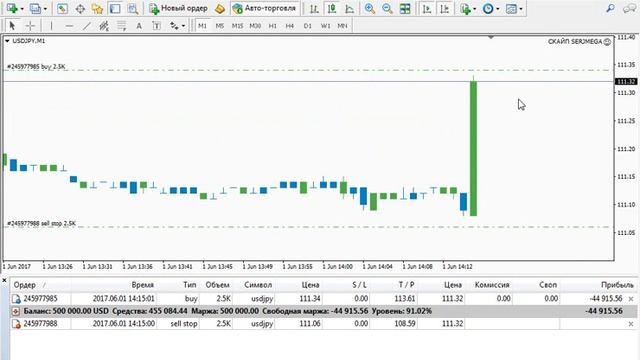Zoom in the chart
The width and height of the screenshot is (640, 360).
point(370,8)
